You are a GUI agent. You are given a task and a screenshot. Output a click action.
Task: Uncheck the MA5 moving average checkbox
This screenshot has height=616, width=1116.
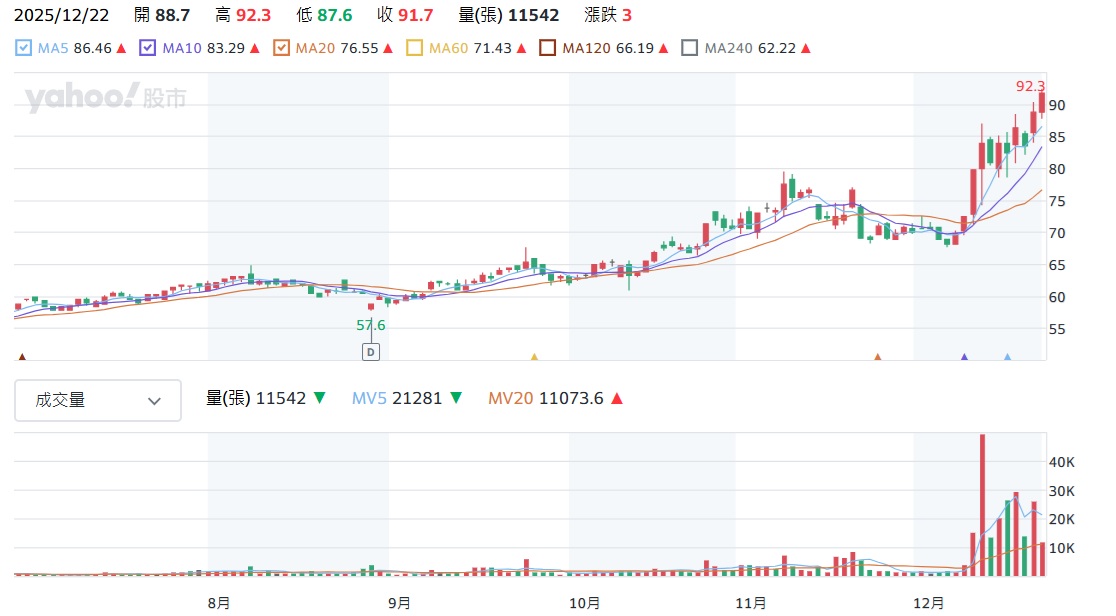point(23,48)
